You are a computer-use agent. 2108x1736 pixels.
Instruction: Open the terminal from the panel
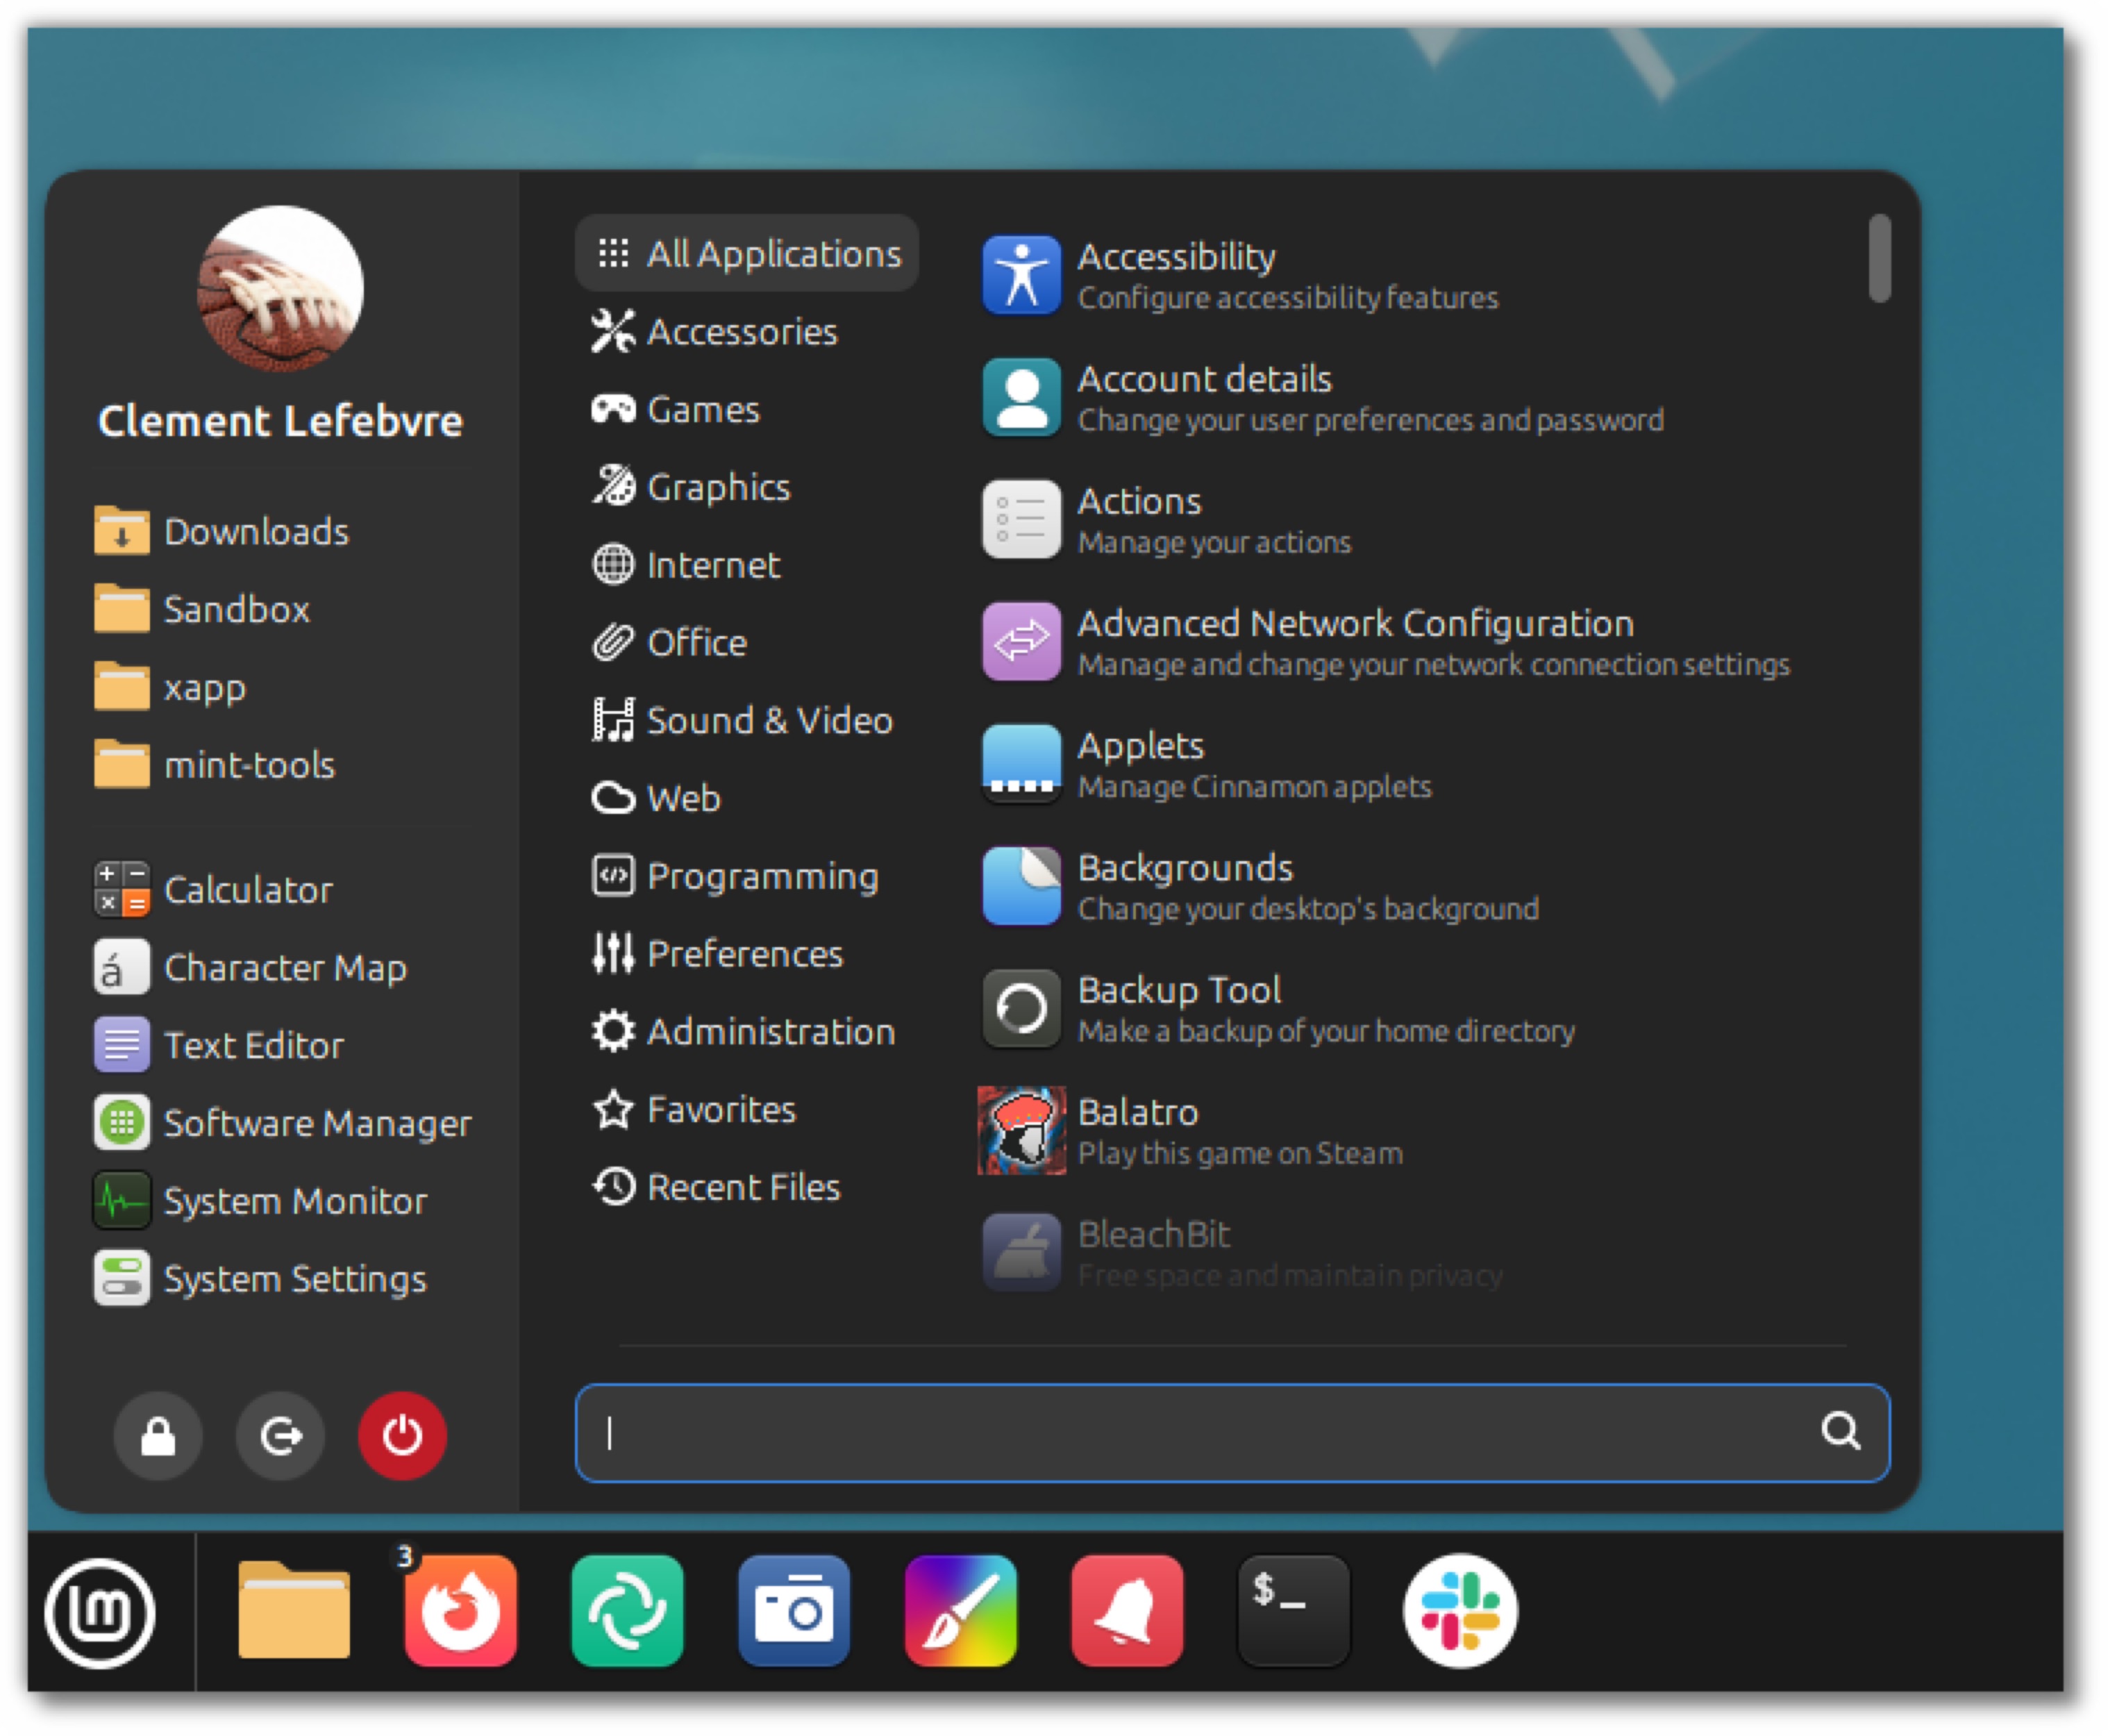coord(1292,1610)
